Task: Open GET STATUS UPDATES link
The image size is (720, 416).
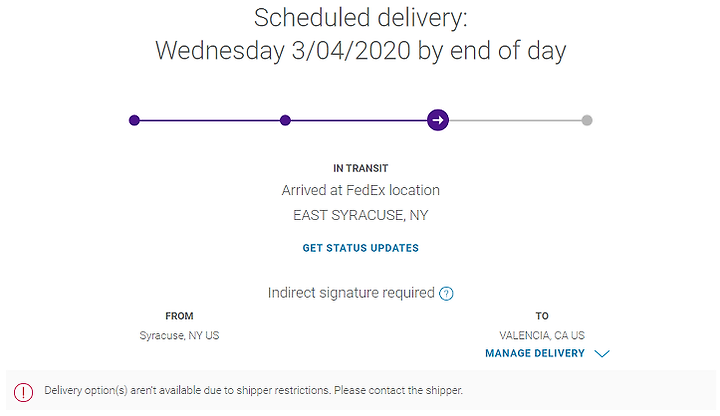Action: point(360,248)
